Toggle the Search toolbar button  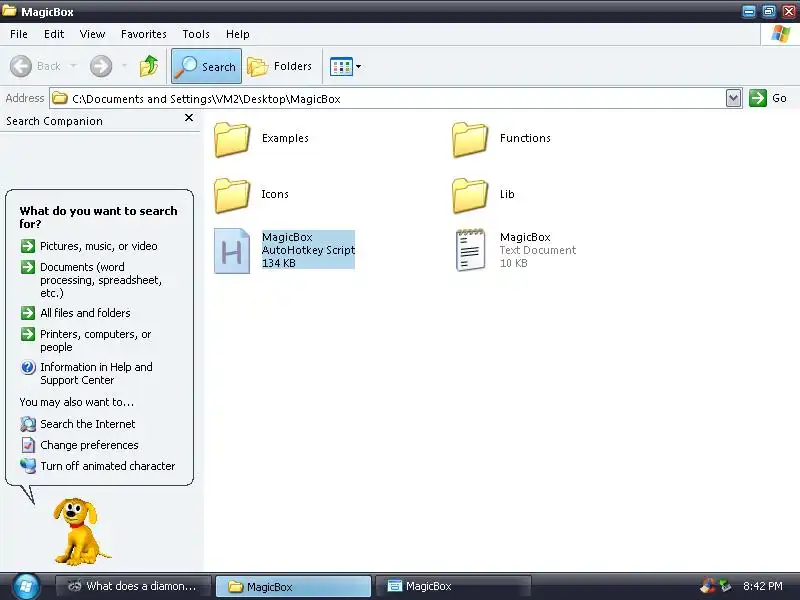(x=207, y=66)
